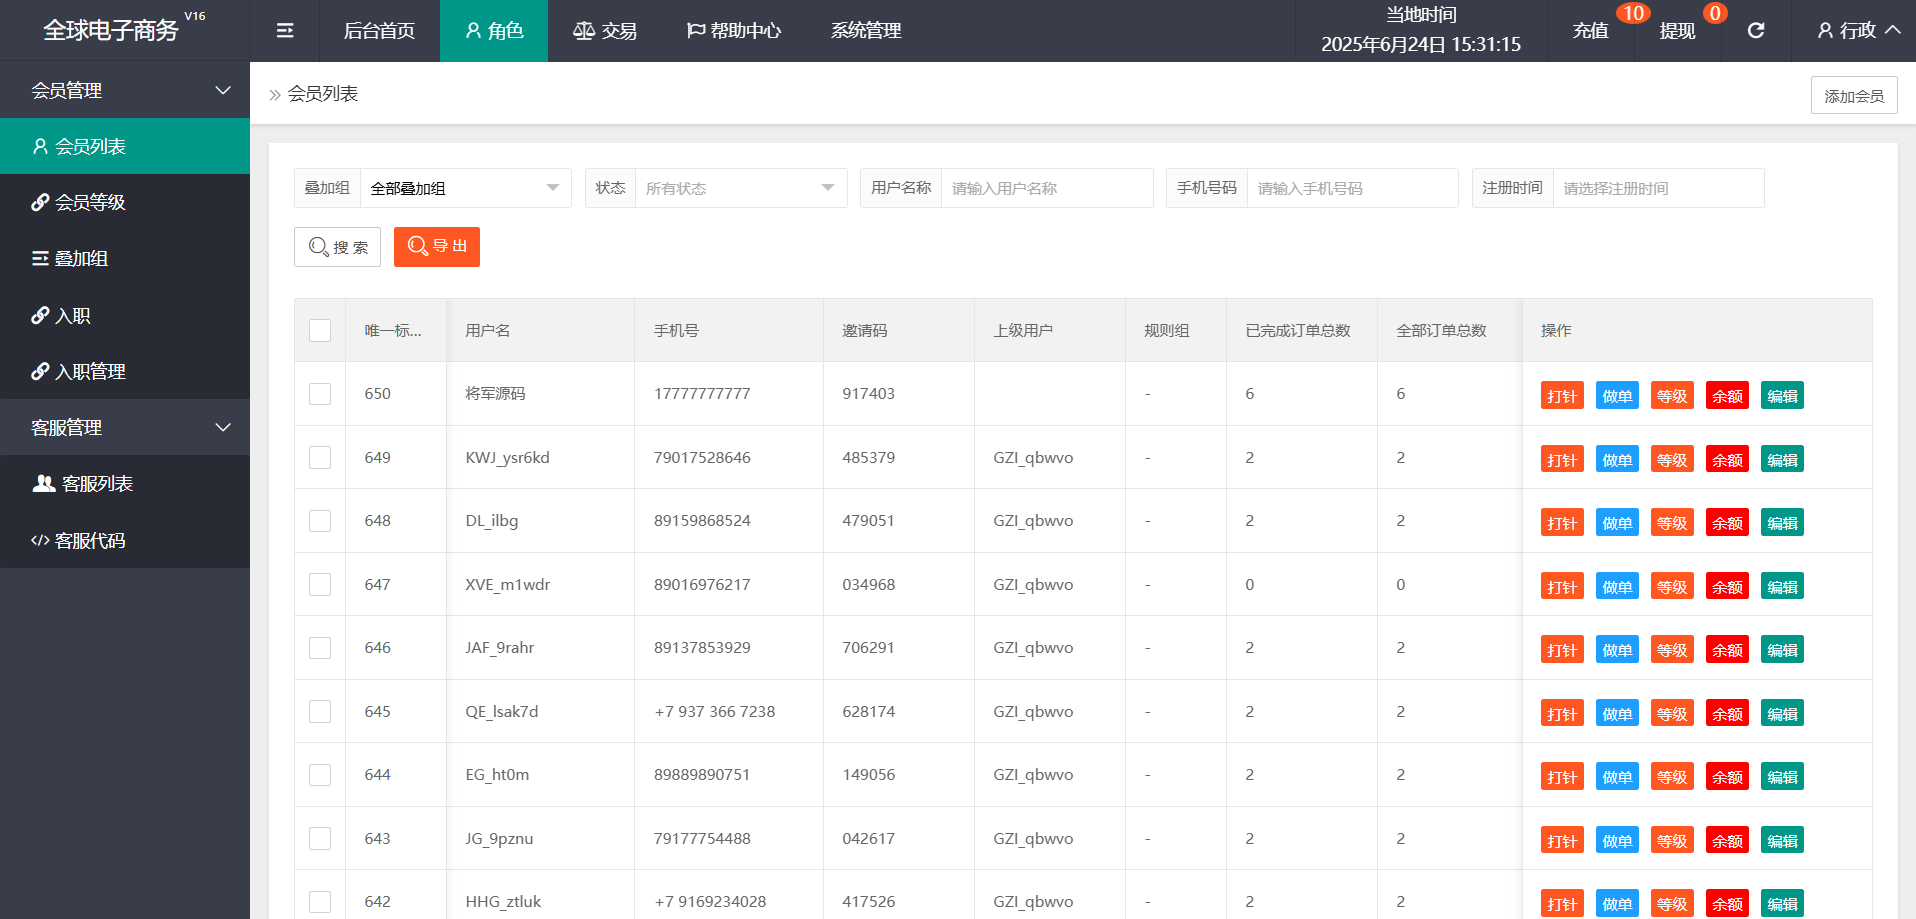Image resolution: width=1916 pixels, height=919 pixels.
Task: Switch to 角色 tab
Action: click(494, 31)
